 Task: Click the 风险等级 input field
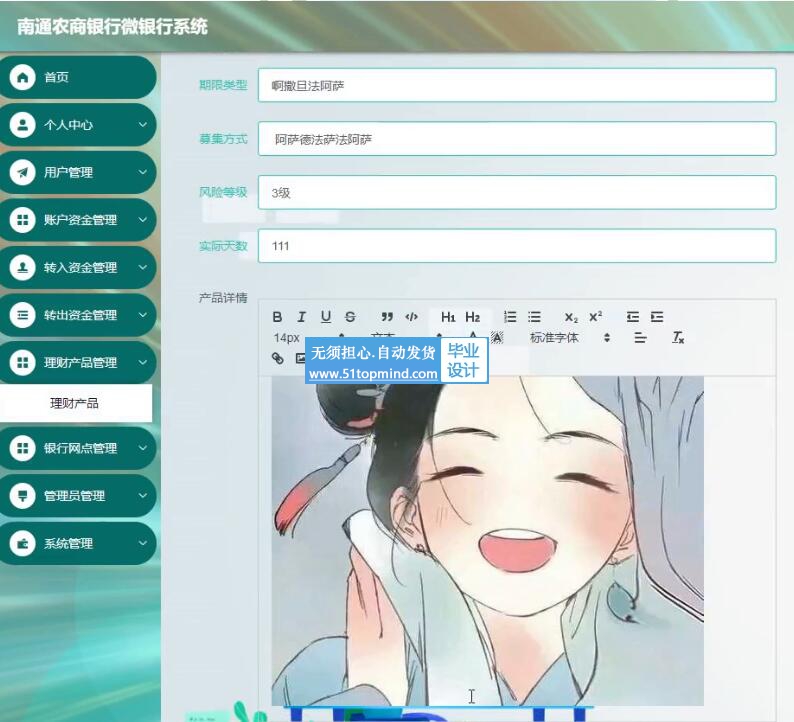coord(517,192)
